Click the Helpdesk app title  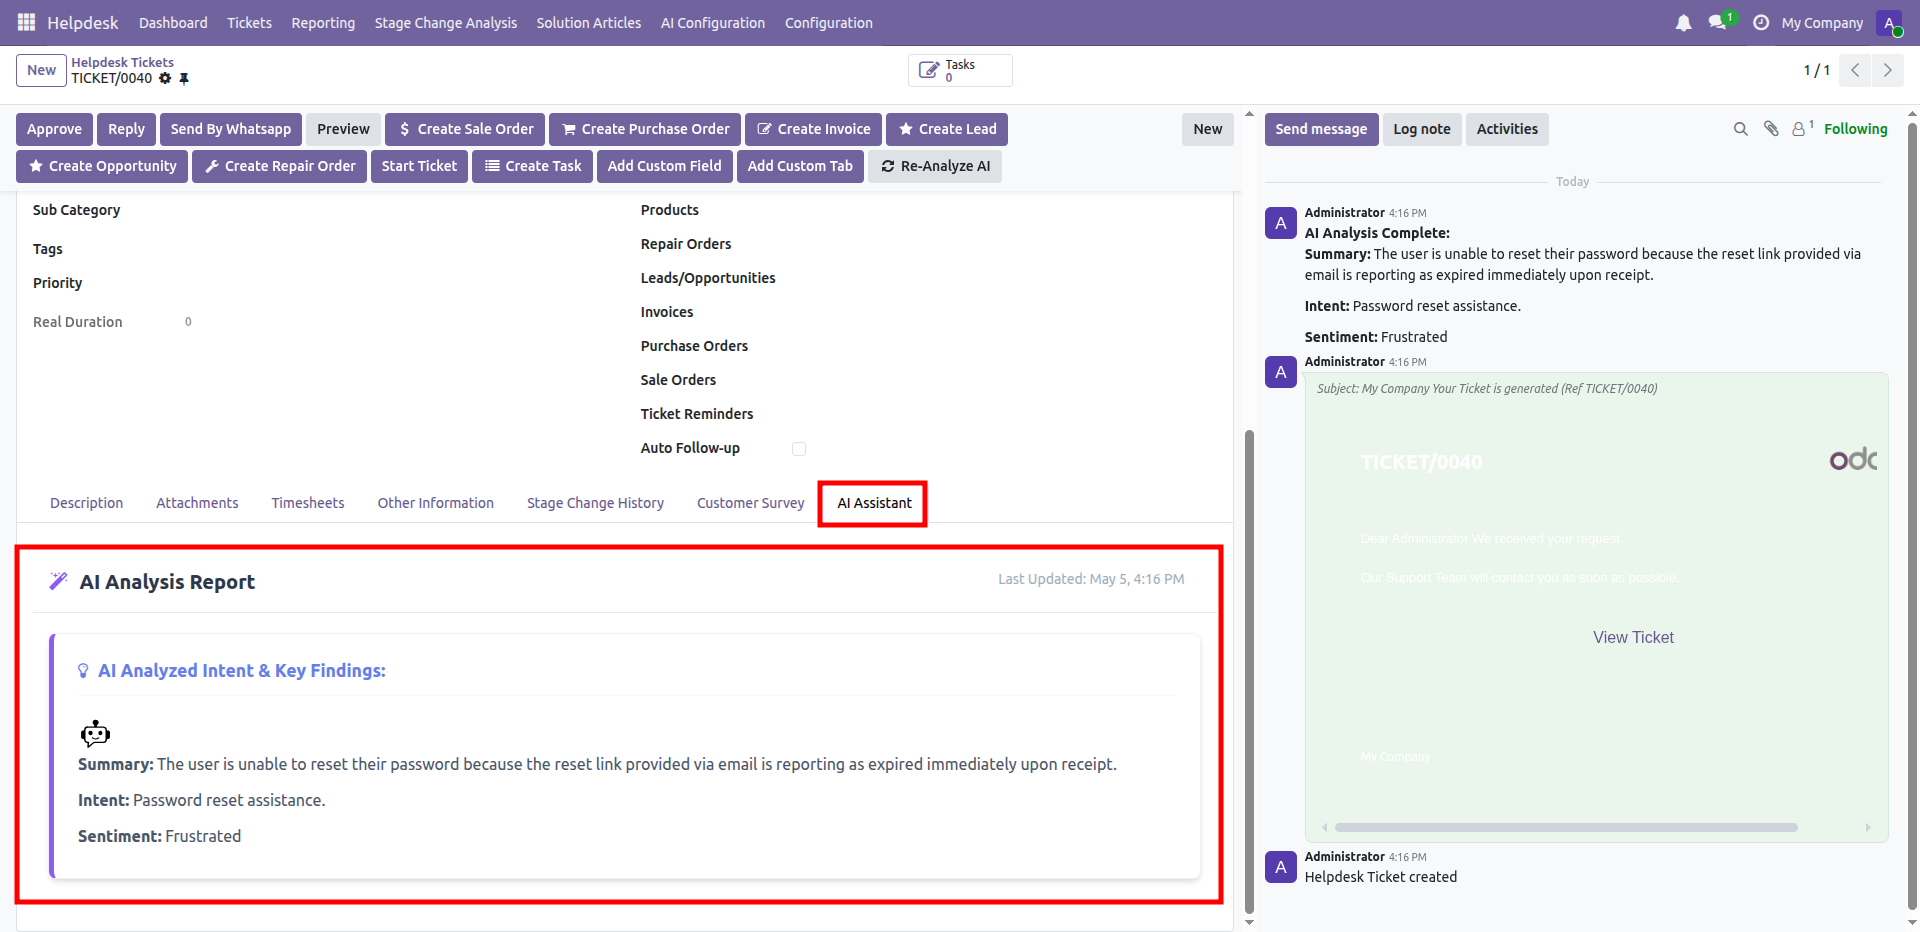[x=82, y=22]
